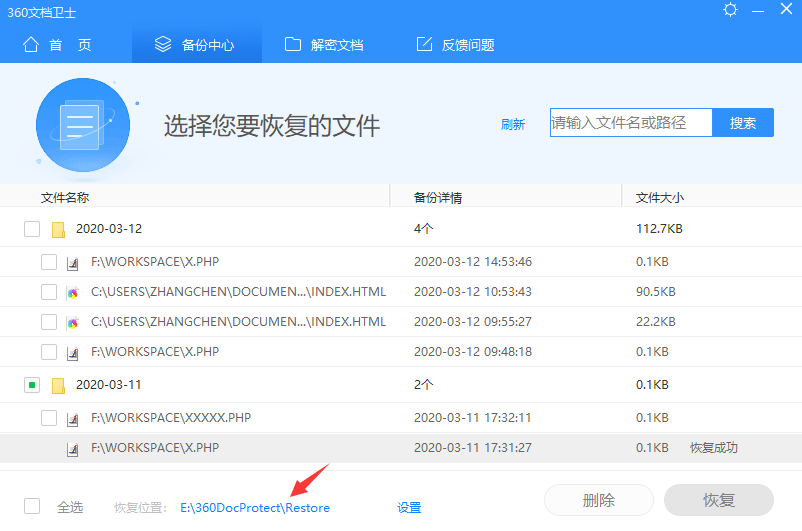
Task: Check the 2020-03-12 folder checkbox
Action: pos(32,229)
